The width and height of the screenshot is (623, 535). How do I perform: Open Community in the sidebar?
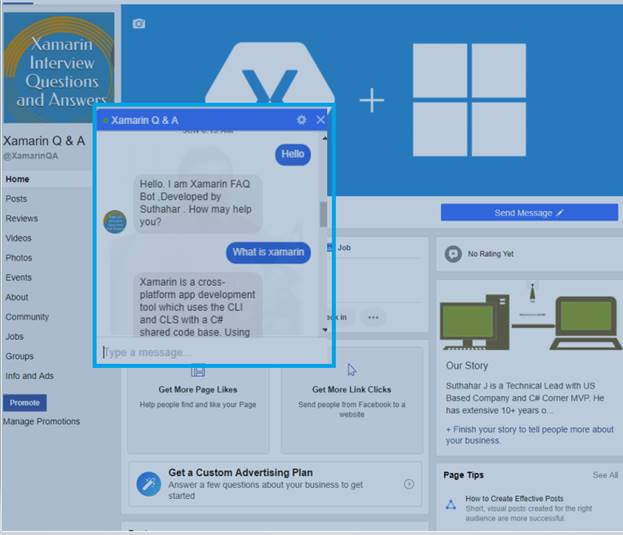tap(27, 317)
